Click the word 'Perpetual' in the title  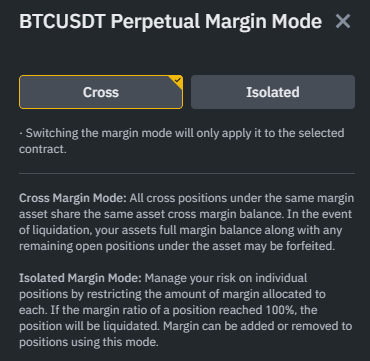tap(155, 22)
